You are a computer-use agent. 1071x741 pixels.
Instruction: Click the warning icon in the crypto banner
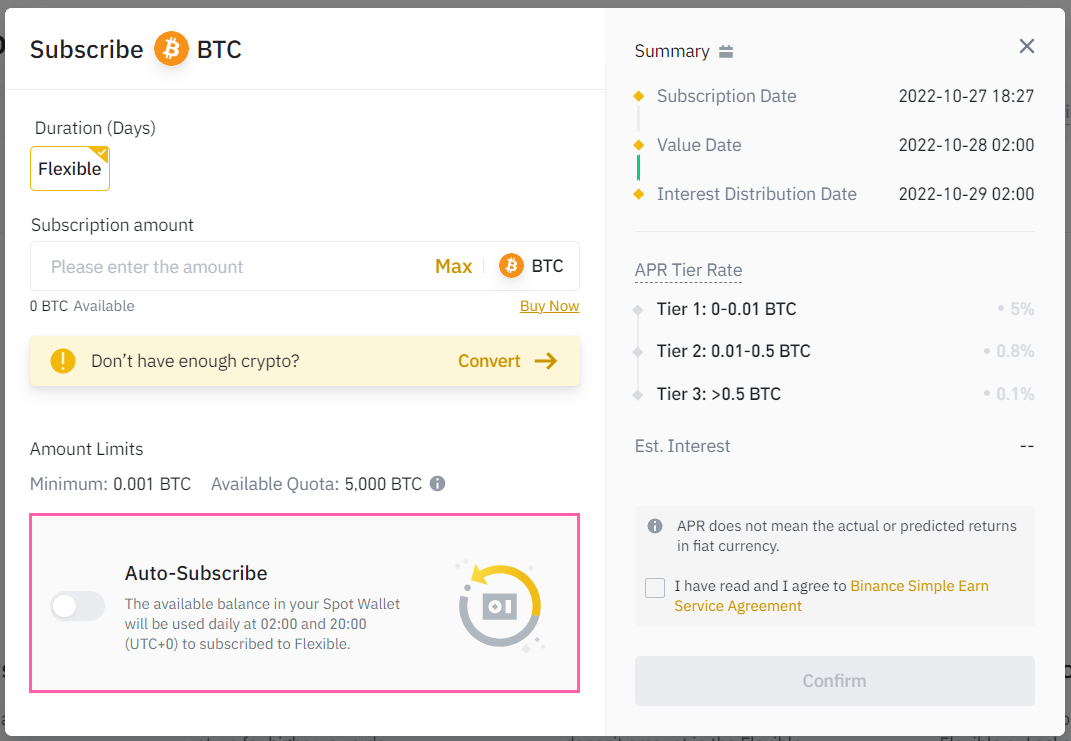[62, 361]
